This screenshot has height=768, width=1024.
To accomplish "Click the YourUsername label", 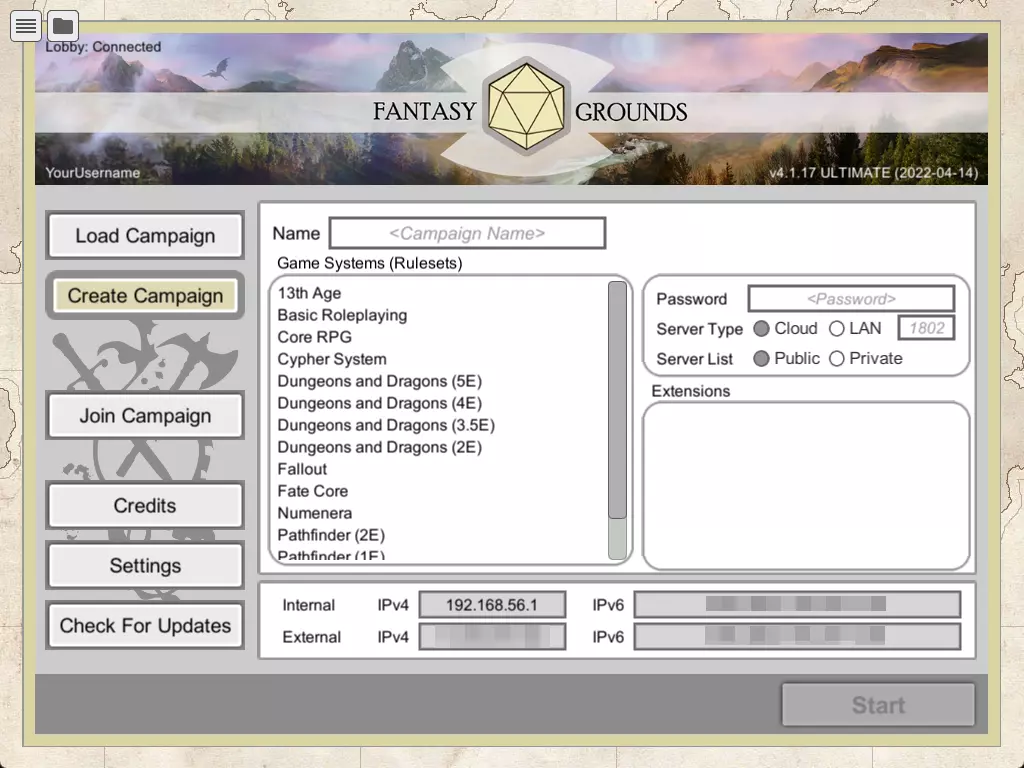I will pyautogui.click(x=93, y=173).
